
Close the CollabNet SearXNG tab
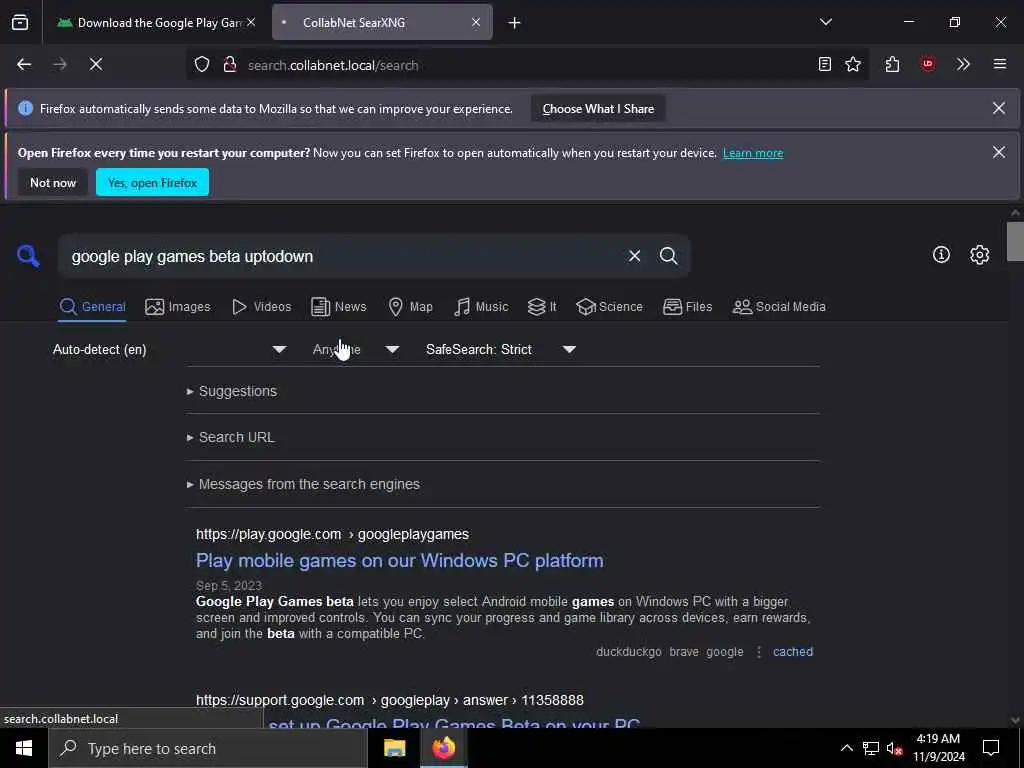(x=475, y=23)
